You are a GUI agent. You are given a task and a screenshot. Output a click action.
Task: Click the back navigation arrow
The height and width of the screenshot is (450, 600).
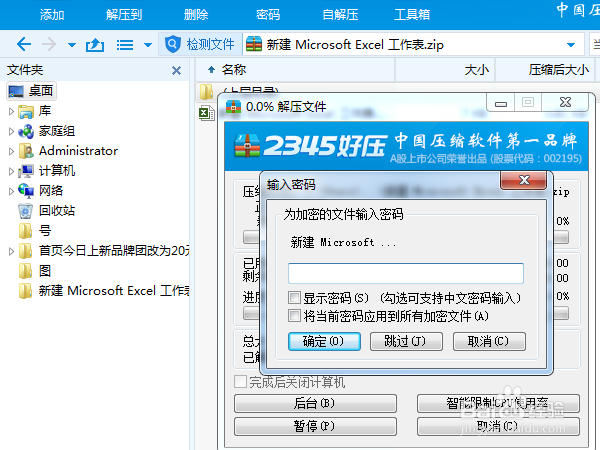[x=24, y=44]
